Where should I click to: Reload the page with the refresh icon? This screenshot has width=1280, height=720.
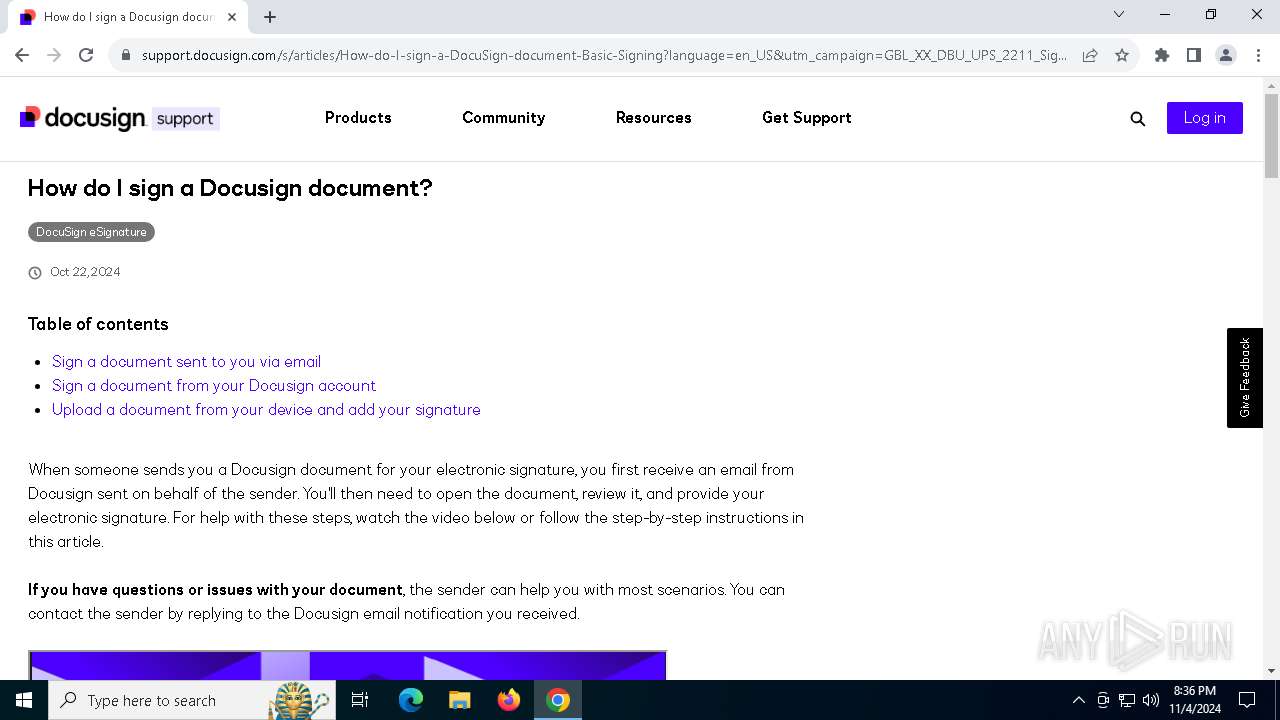coord(86,55)
